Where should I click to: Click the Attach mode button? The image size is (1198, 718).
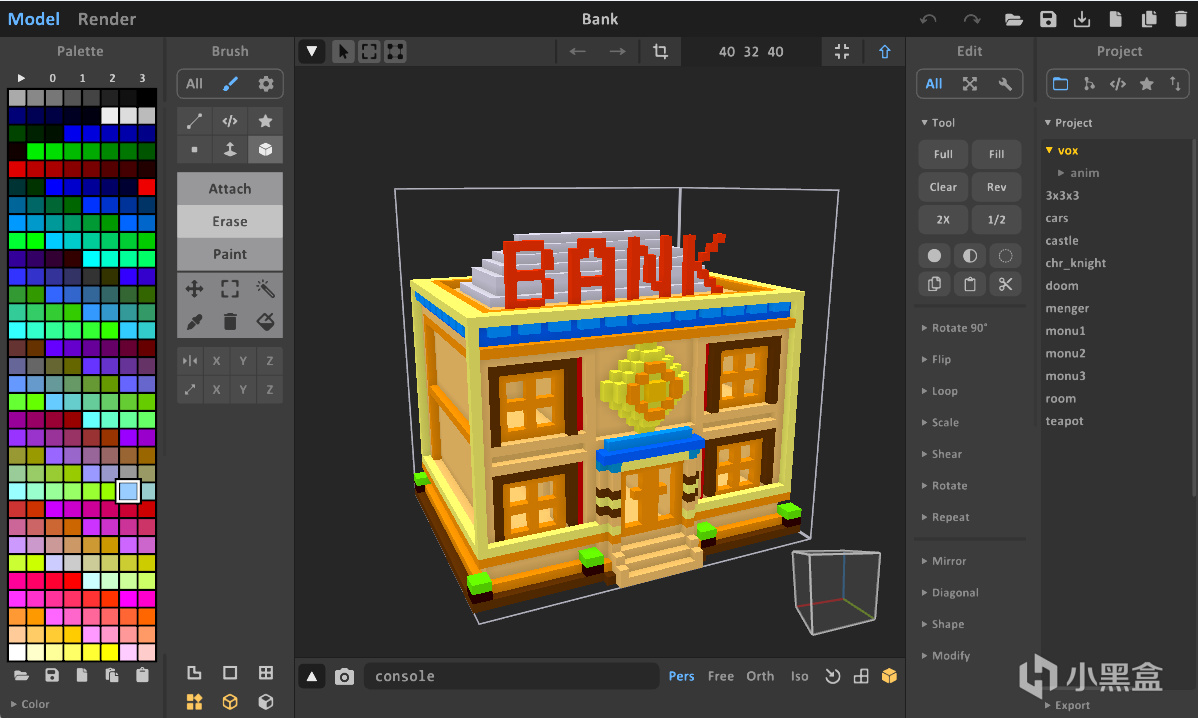pyautogui.click(x=230, y=189)
